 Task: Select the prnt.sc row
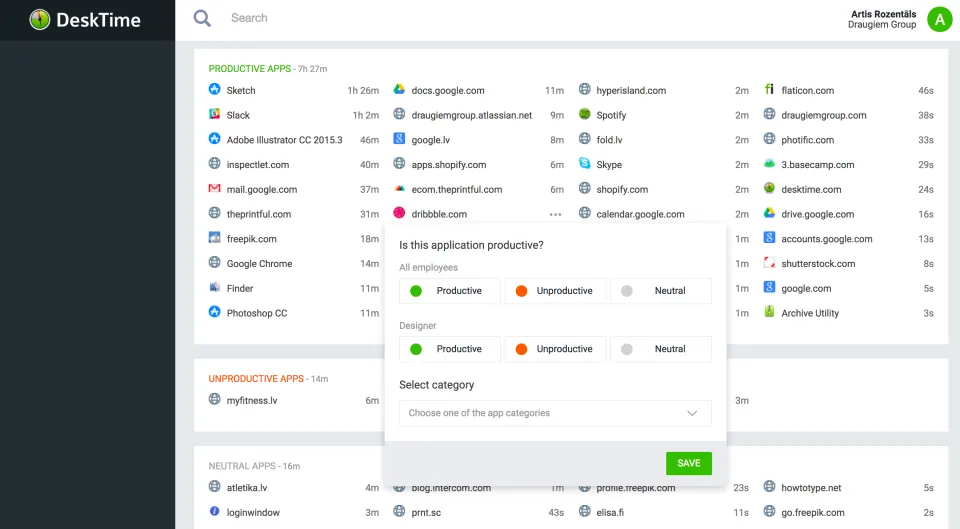[x=479, y=512]
